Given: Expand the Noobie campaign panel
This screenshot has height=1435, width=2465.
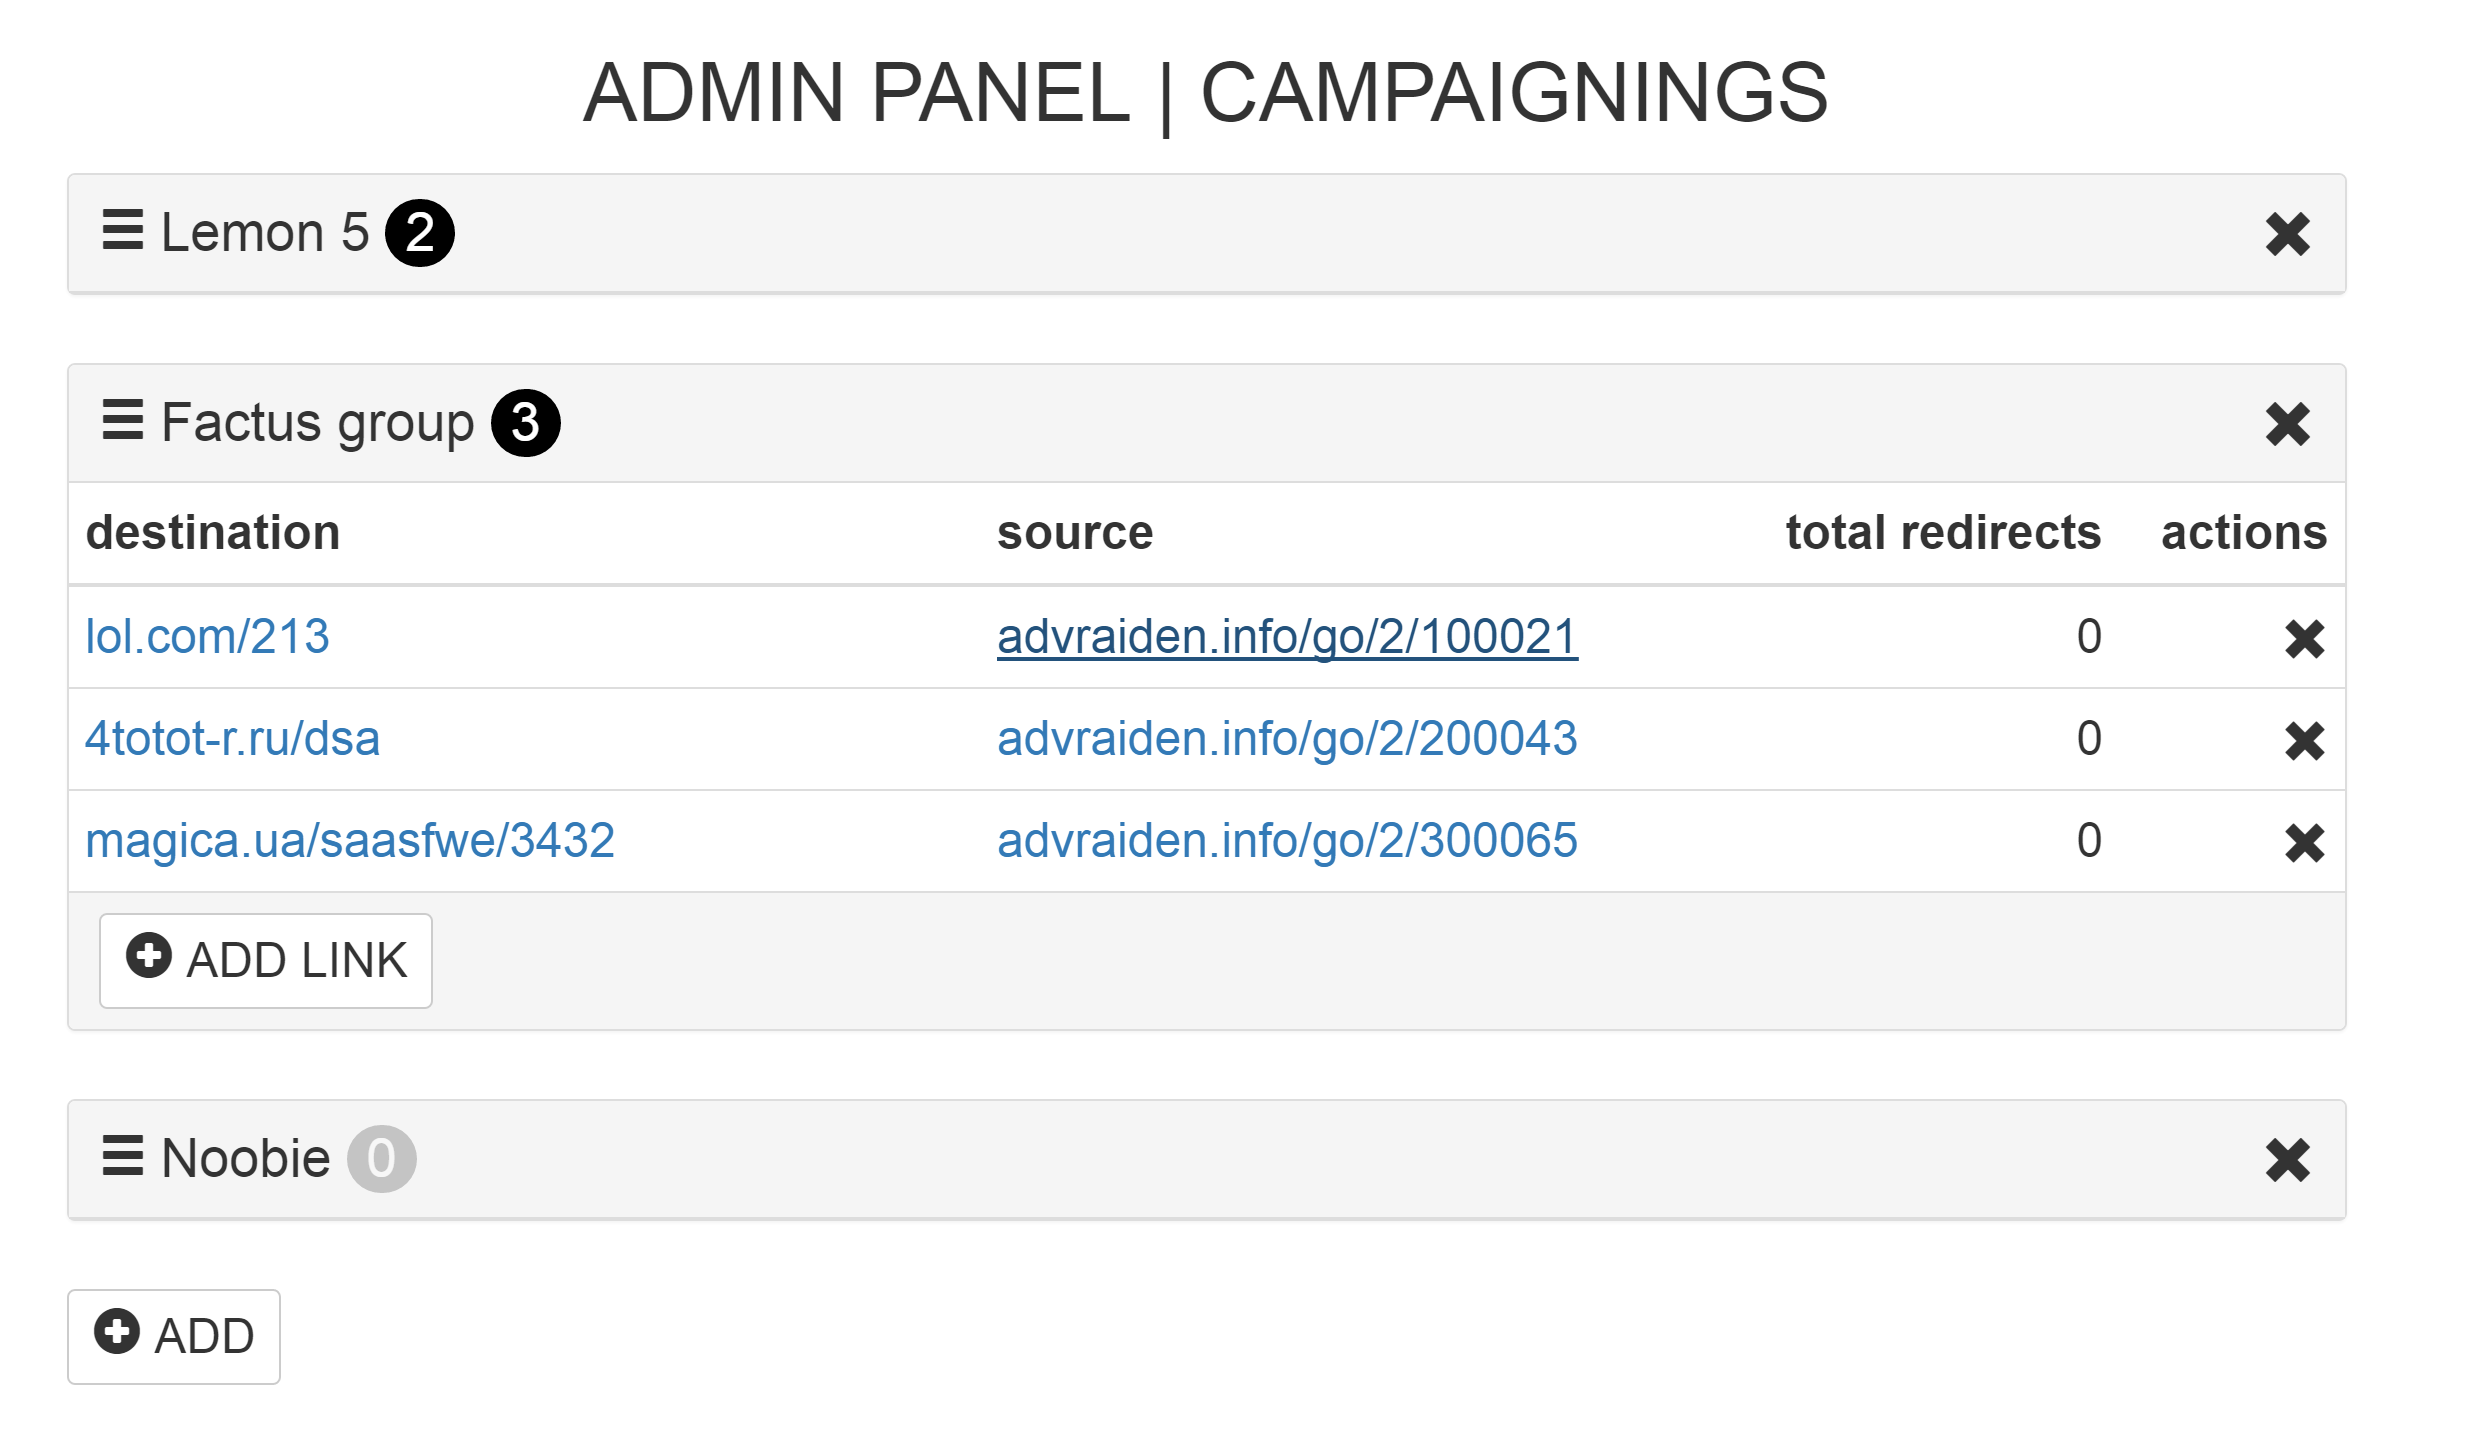Looking at the screenshot, I should 245,1159.
